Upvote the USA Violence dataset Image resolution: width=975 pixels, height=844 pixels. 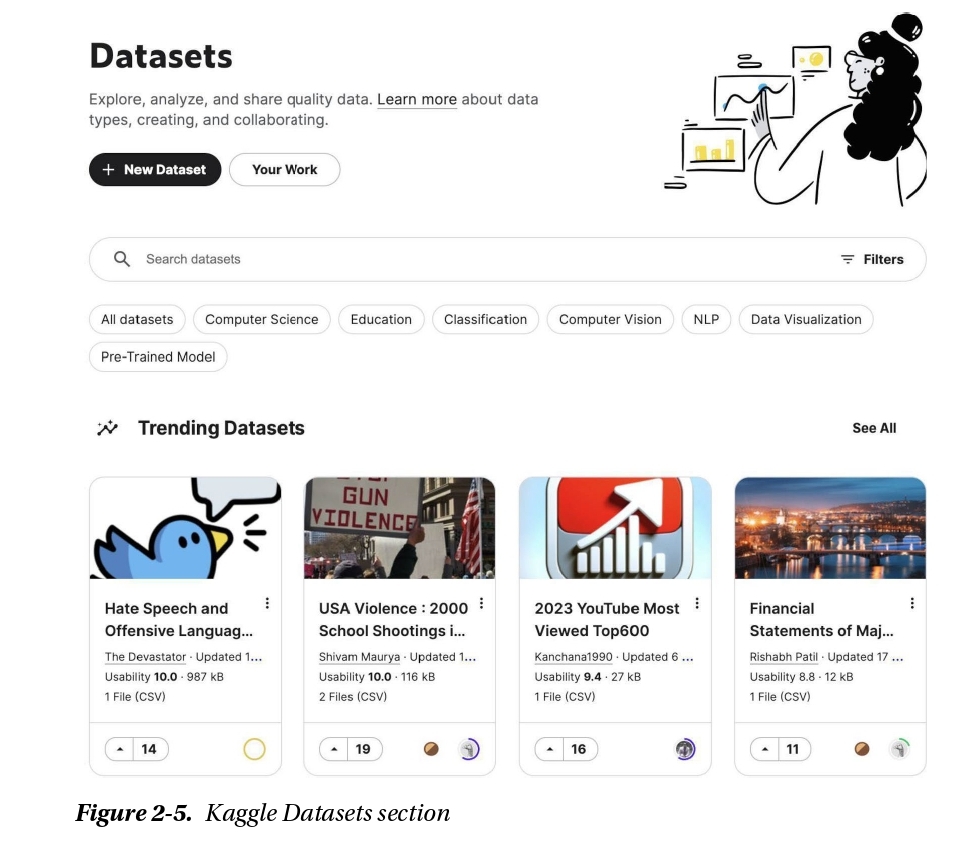tap(334, 749)
